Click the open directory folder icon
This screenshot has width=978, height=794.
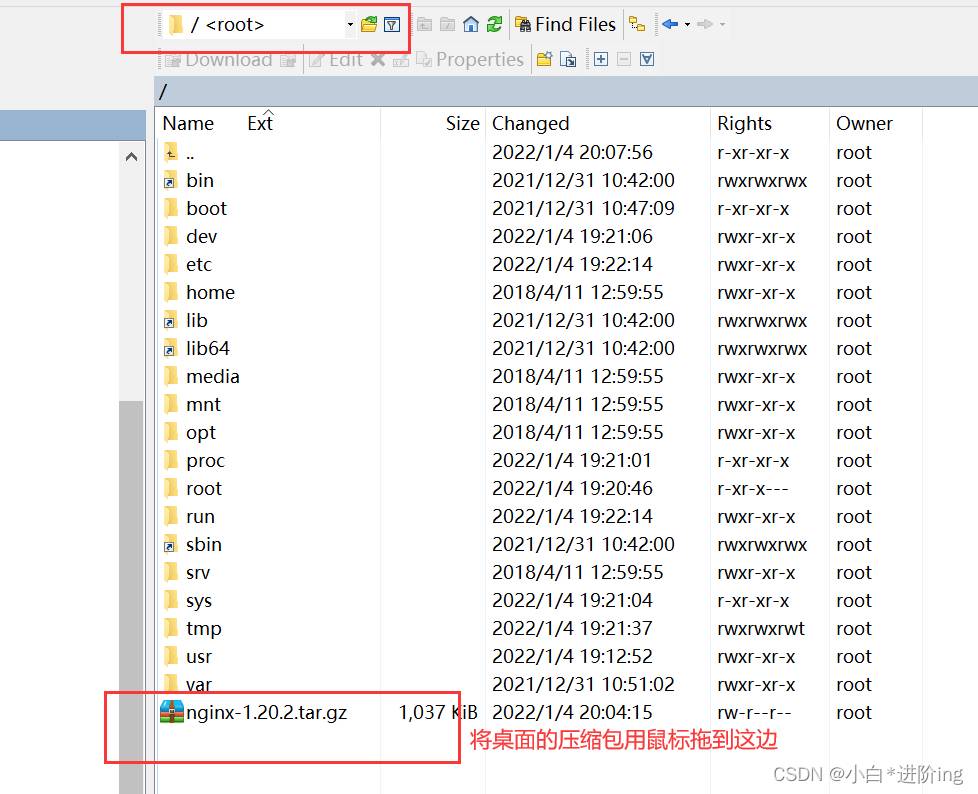click(369, 24)
